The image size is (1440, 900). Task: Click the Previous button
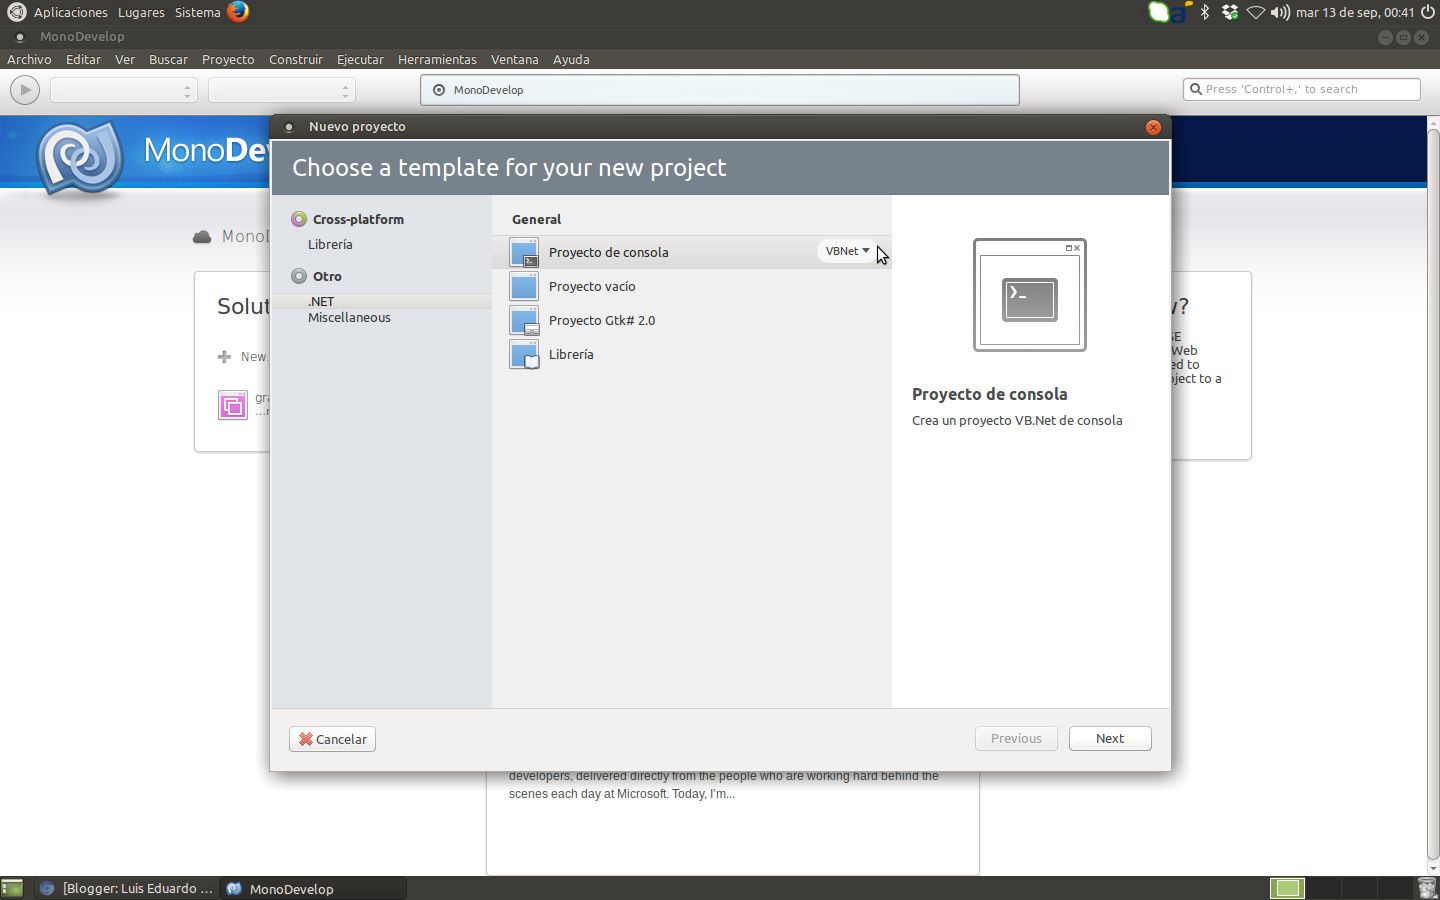1016,738
